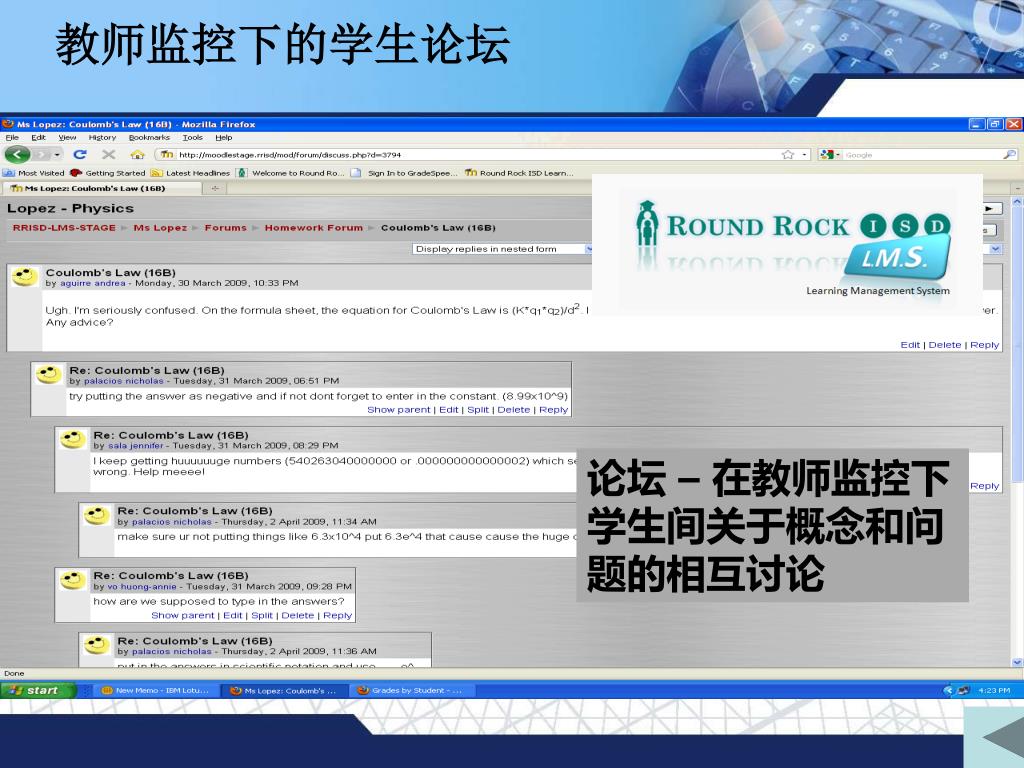
Task: Open the Getting Started bookmark
Action: [x=108, y=173]
